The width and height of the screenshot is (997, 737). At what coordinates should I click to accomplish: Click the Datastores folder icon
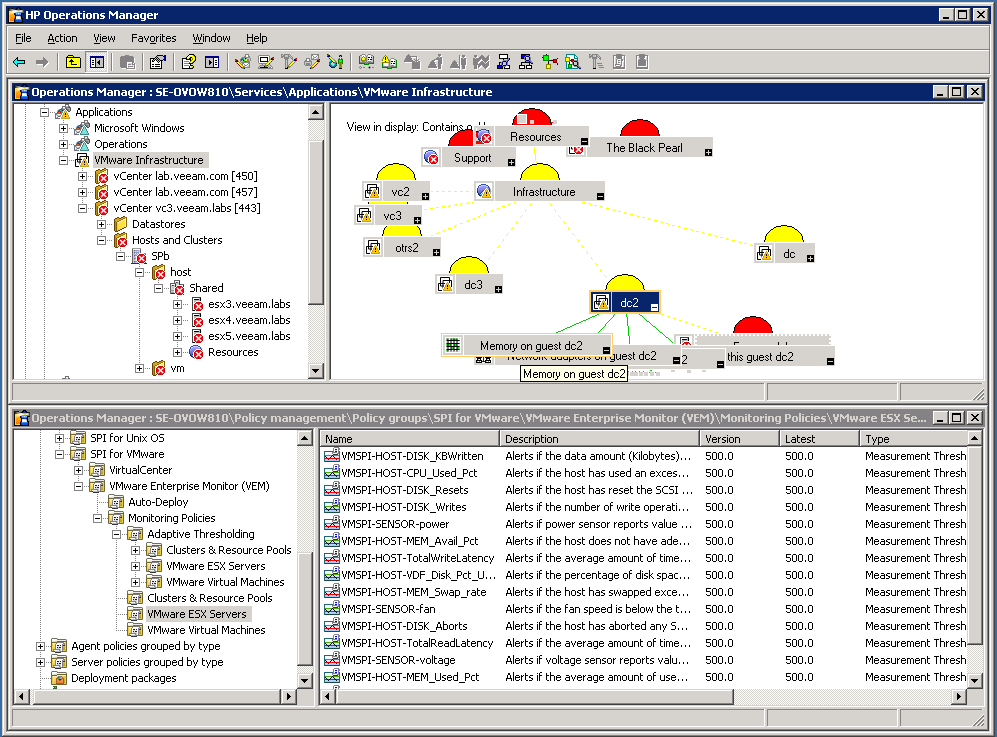click(121, 224)
